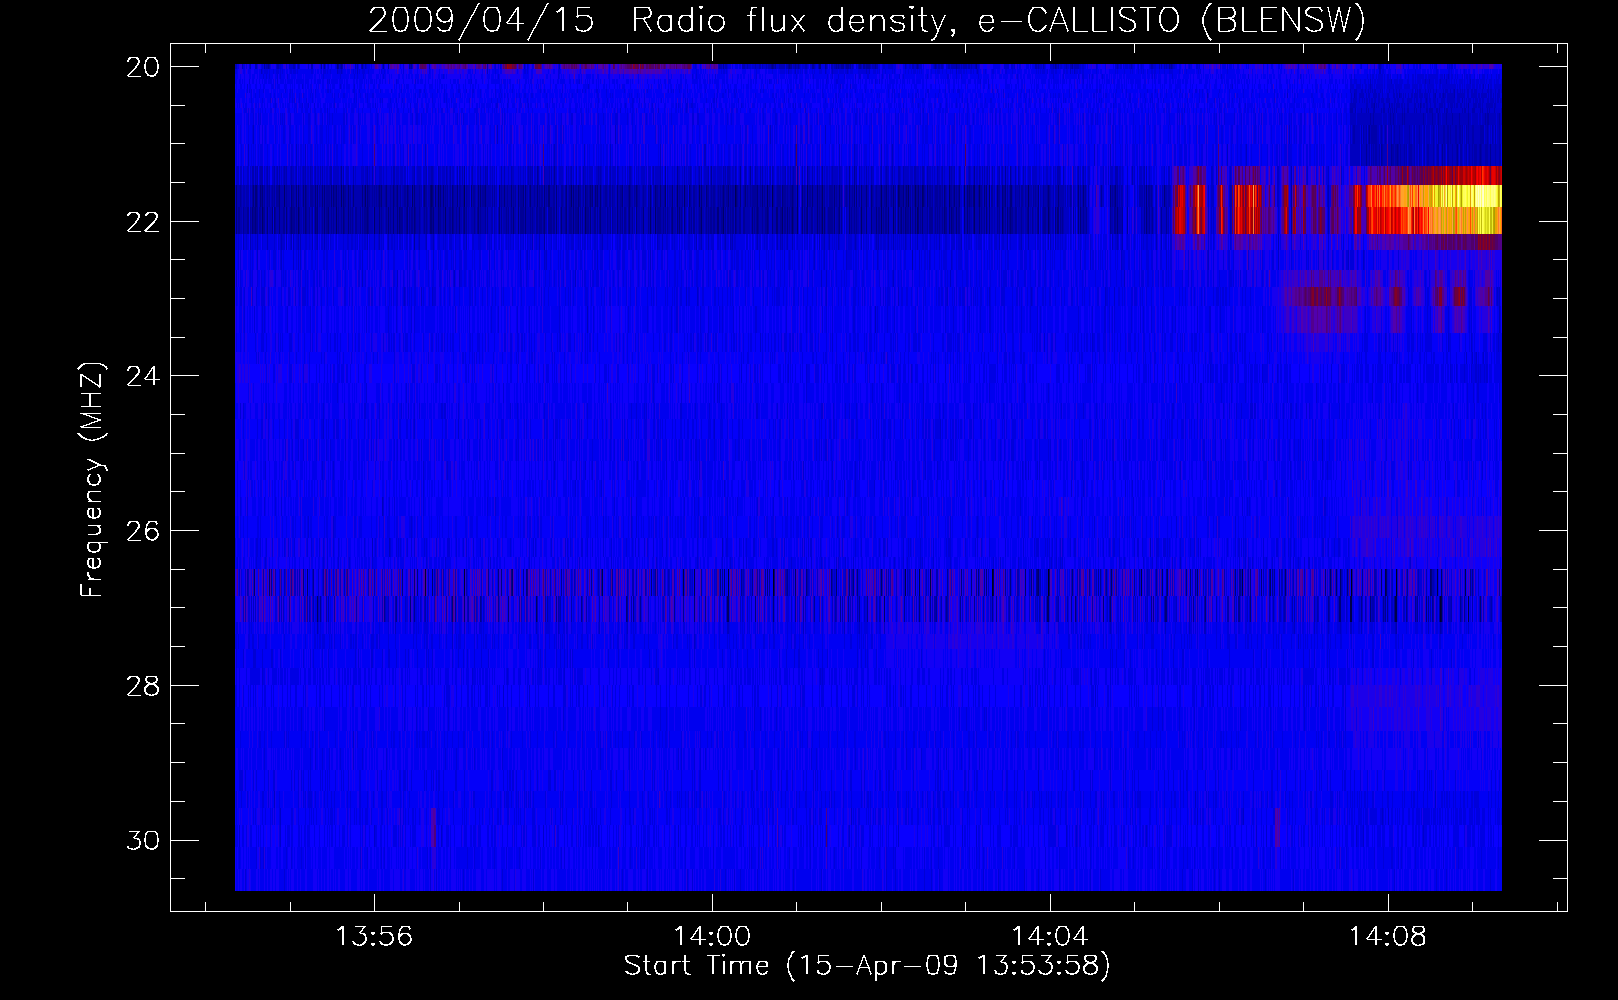This screenshot has width=1618, height=1000.
Task: Click the plot title '2009/04/15 Radio flux density, e-CALLISTO (BLENSW)'
Action: [867, 21]
